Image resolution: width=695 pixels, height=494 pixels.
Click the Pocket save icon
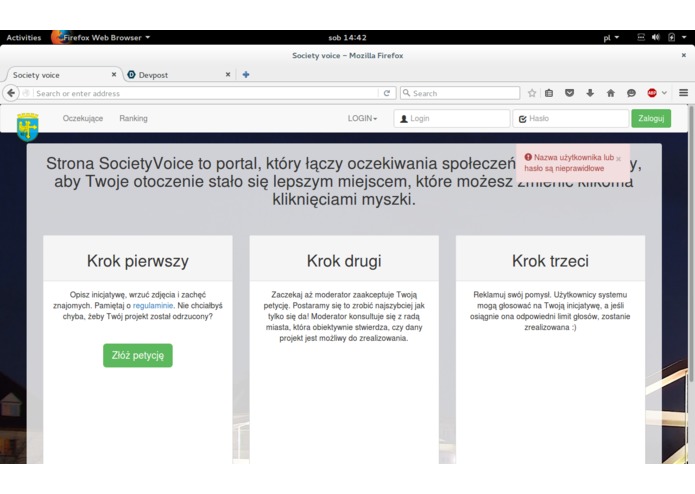coord(570,93)
